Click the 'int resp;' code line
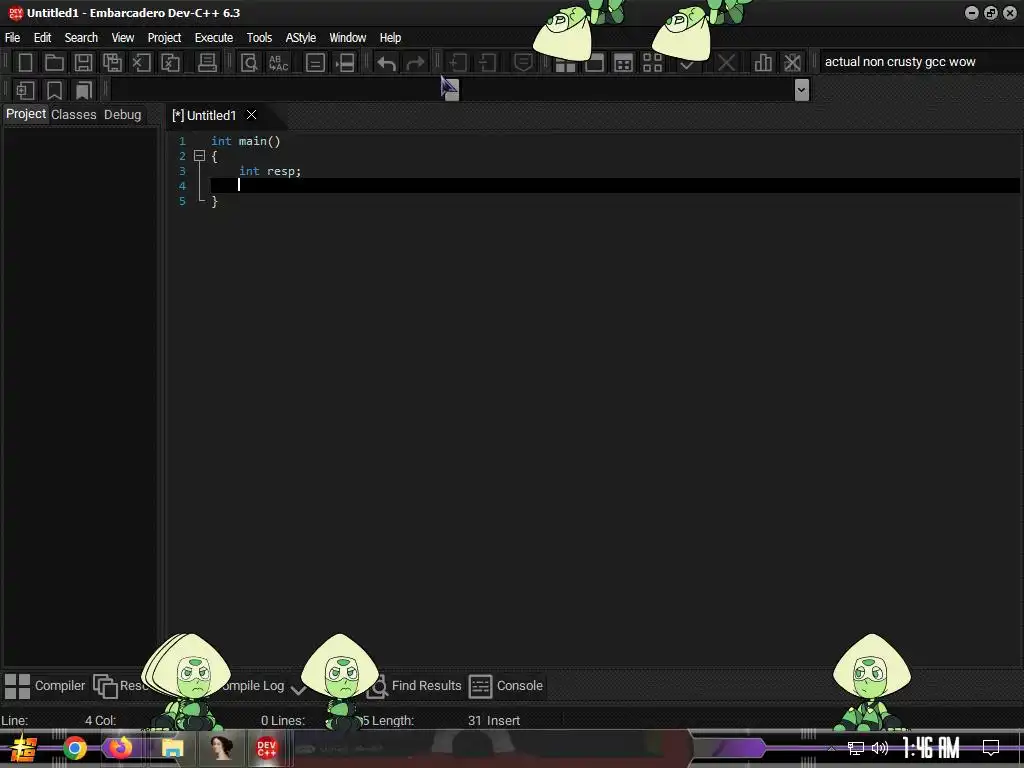1024x768 pixels. (x=270, y=171)
